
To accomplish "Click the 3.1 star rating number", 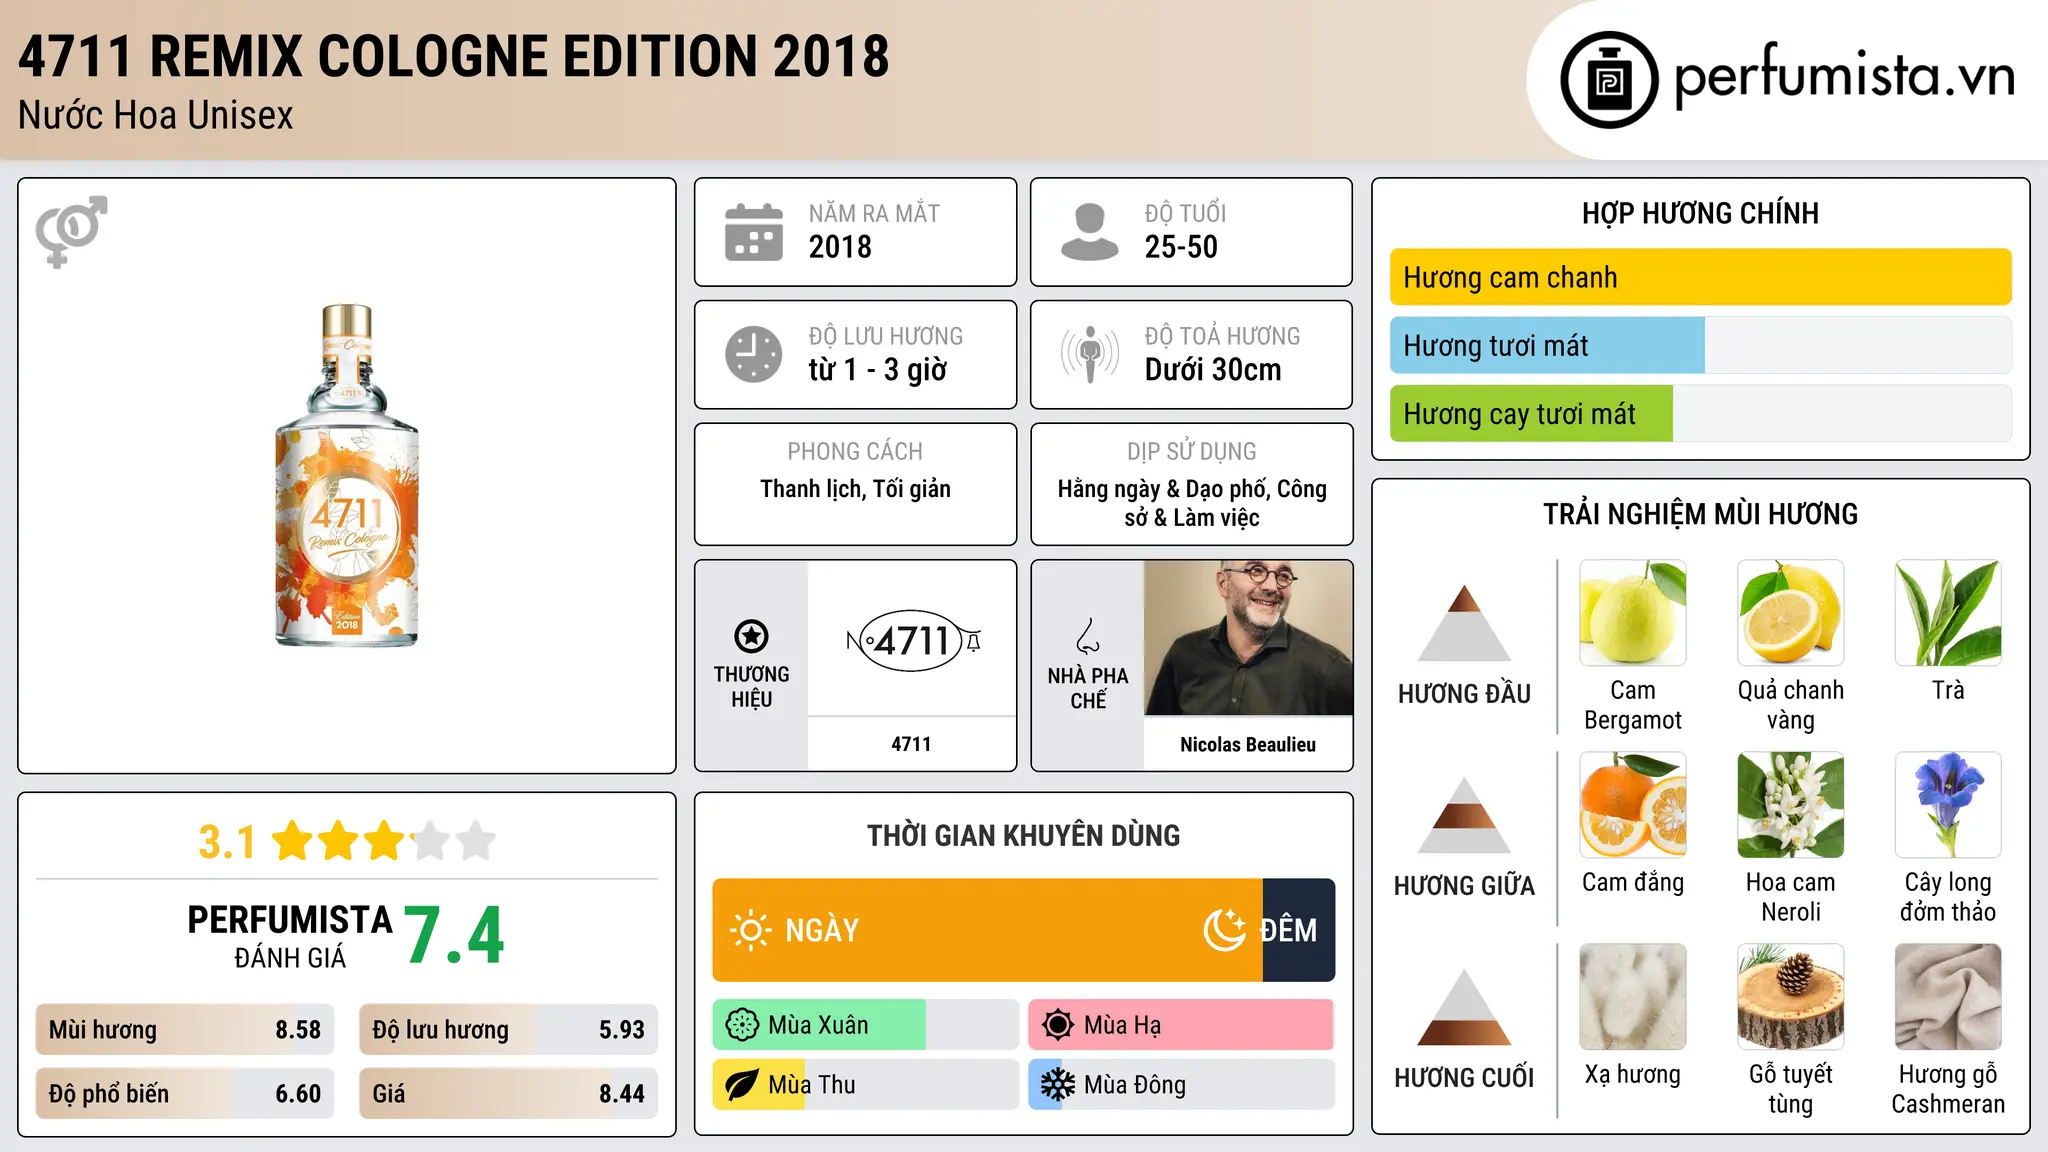I will pos(227,841).
